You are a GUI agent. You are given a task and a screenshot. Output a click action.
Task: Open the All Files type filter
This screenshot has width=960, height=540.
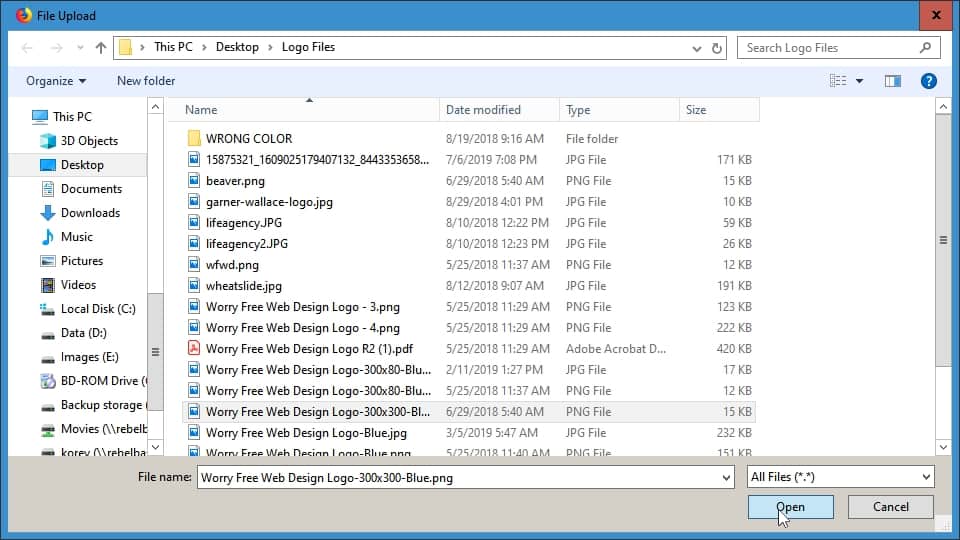841,477
